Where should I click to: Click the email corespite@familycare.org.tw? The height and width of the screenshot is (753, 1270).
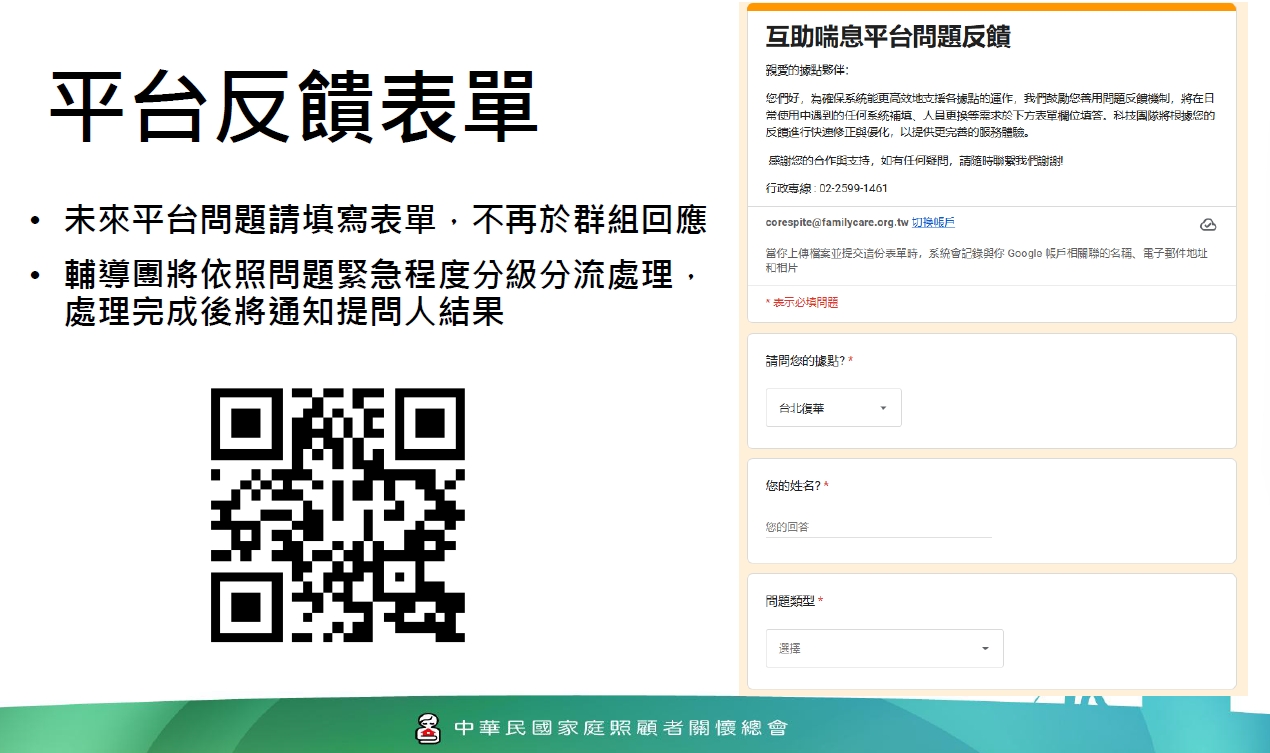(836, 222)
